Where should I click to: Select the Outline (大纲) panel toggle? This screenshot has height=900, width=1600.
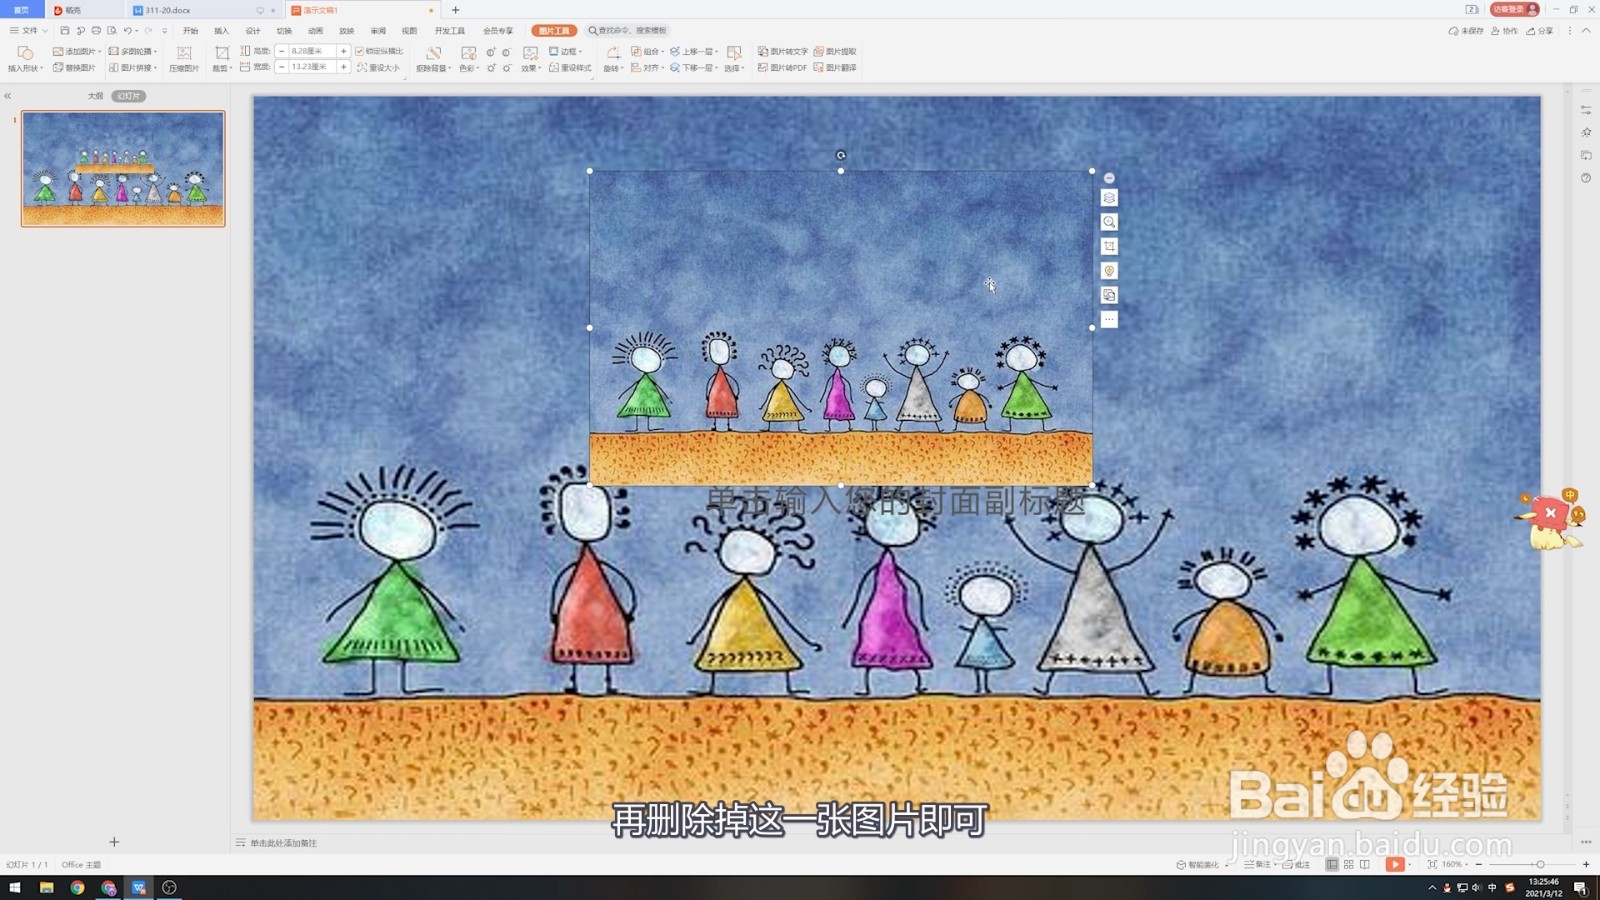95,96
